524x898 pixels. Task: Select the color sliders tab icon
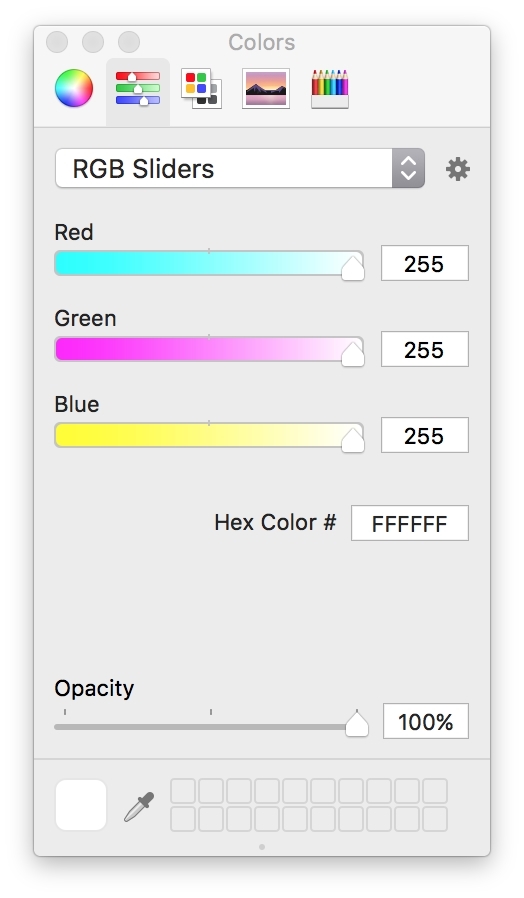coord(138,88)
